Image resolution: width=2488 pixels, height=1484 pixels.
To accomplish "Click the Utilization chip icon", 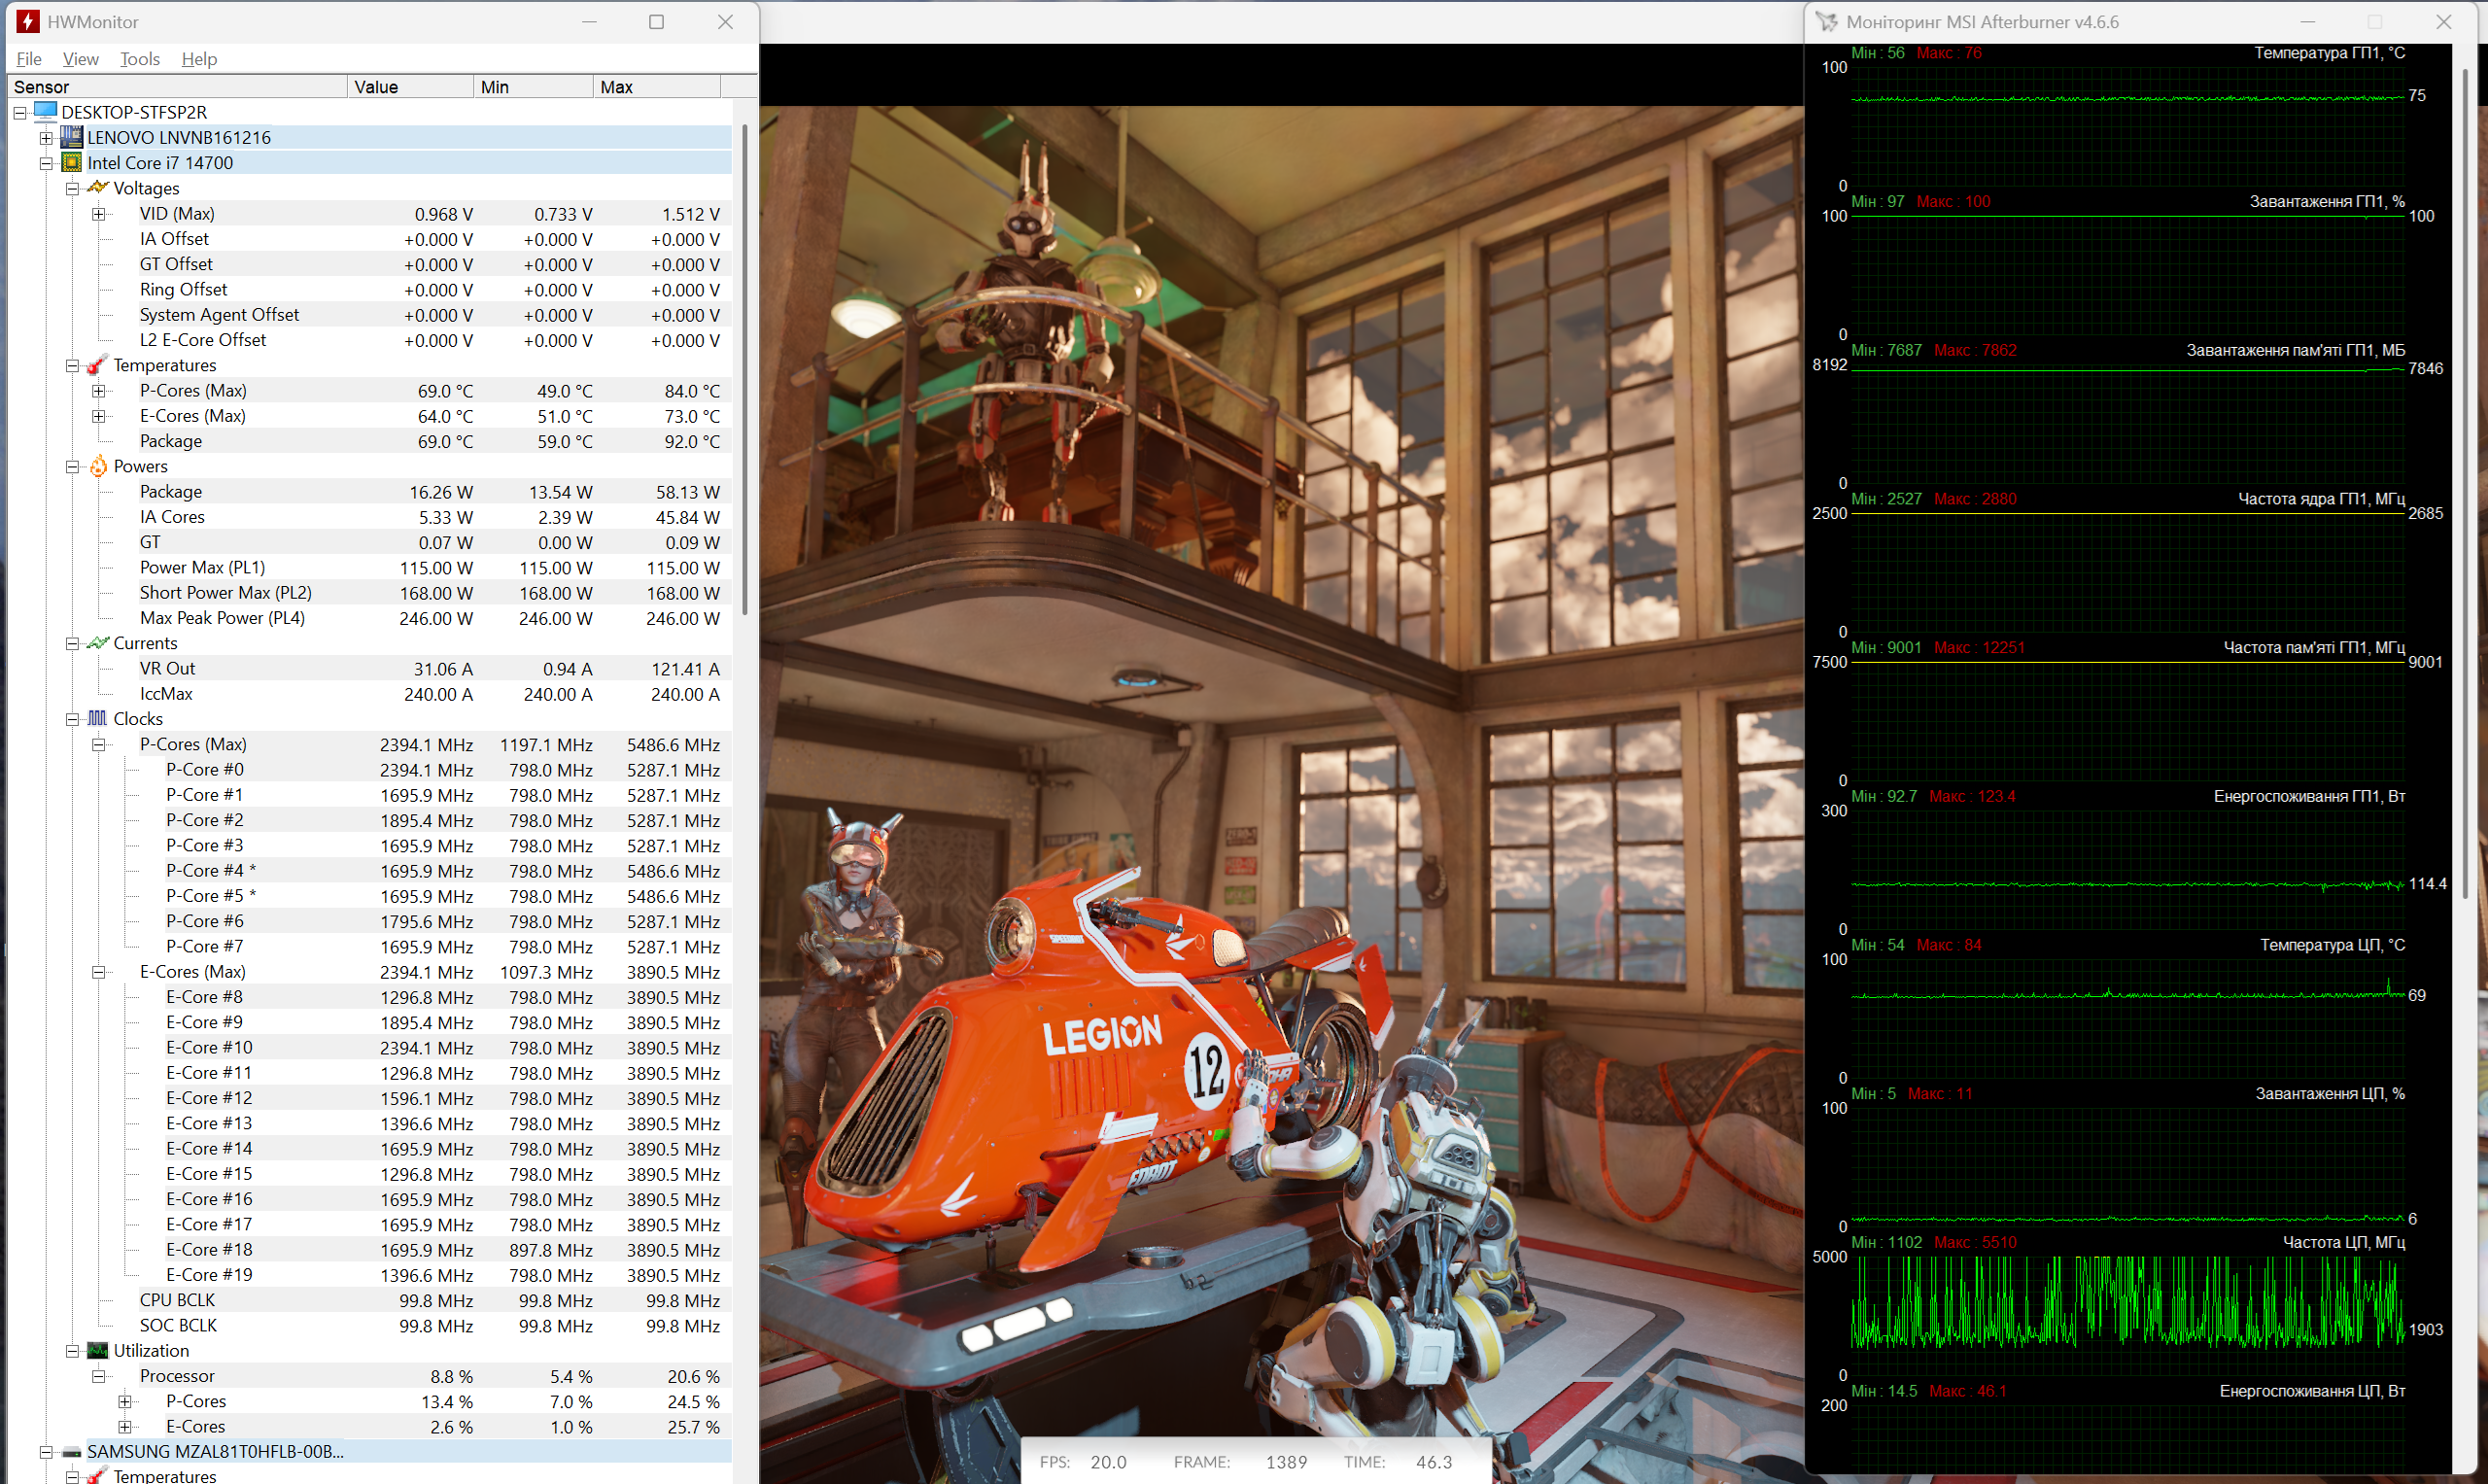I will (x=97, y=1350).
